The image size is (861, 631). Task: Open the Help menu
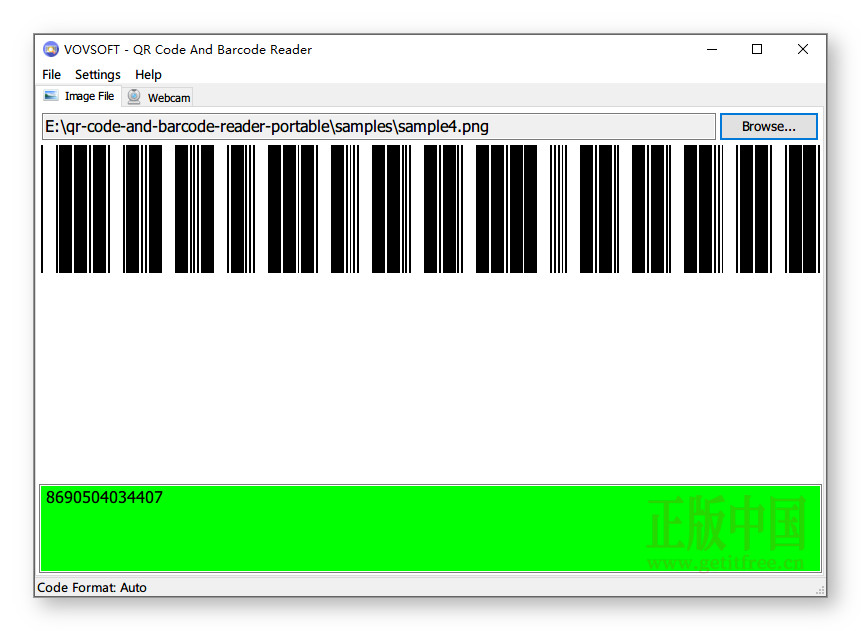point(148,75)
